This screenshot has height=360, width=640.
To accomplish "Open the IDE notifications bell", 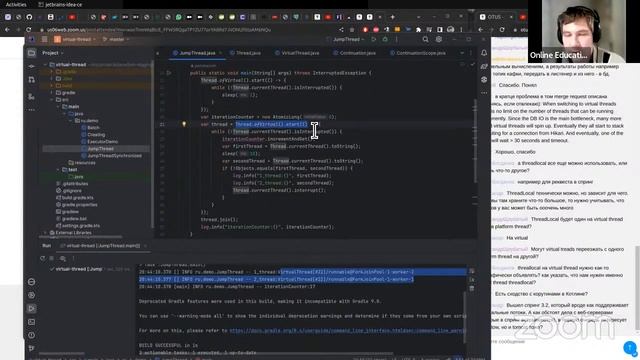I will pyautogui.click(x=484, y=53).
